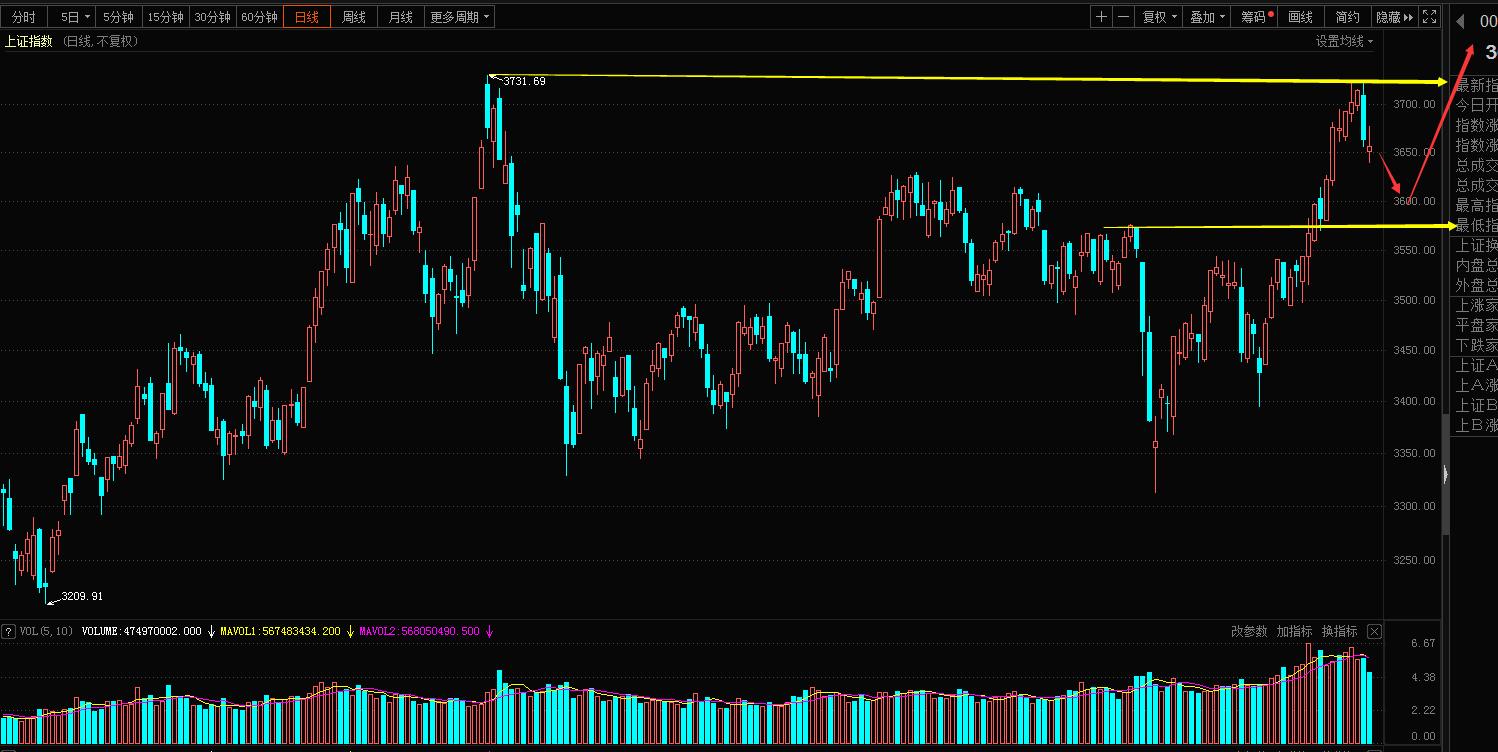This screenshot has height=752, width=1498.
Task: Switch to 5分钟 period tab
Action: (118, 17)
